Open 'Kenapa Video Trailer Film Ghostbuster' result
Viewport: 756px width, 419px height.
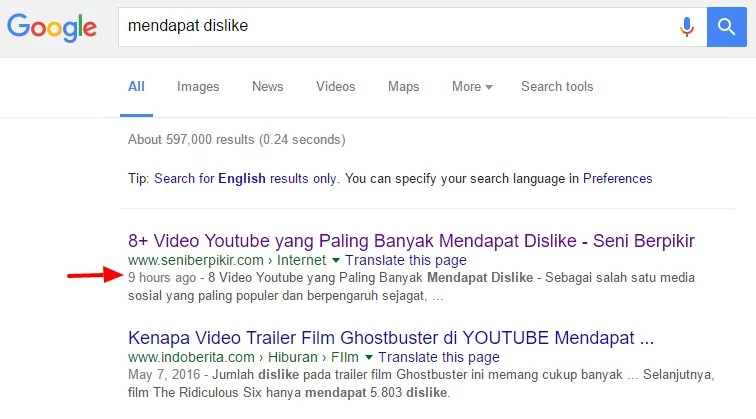pyautogui.click(x=390, y=337)
